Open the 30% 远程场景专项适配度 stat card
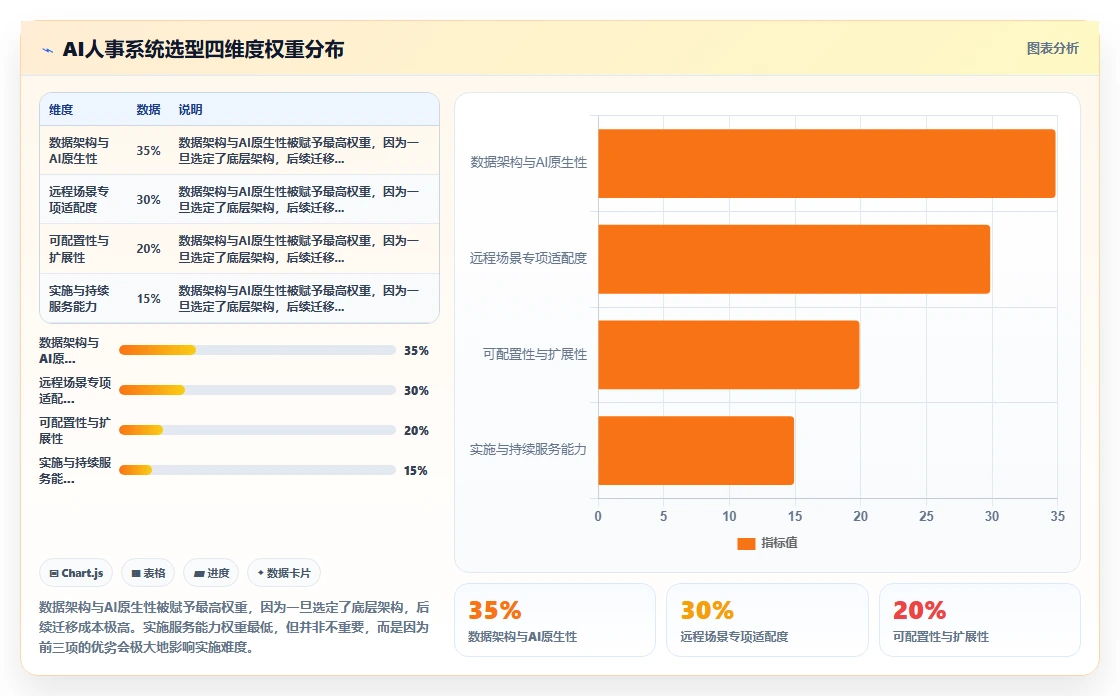 point(767,620)
